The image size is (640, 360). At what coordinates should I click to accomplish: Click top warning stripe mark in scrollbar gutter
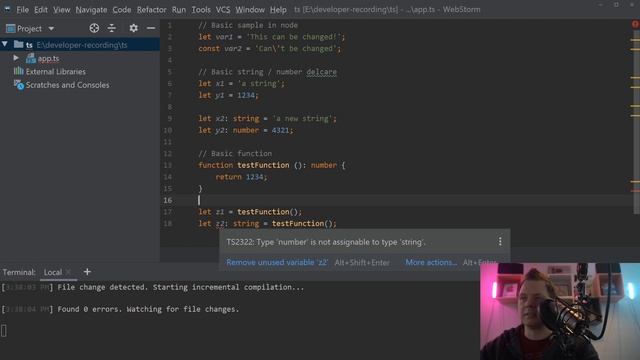(x=635, y=40)
